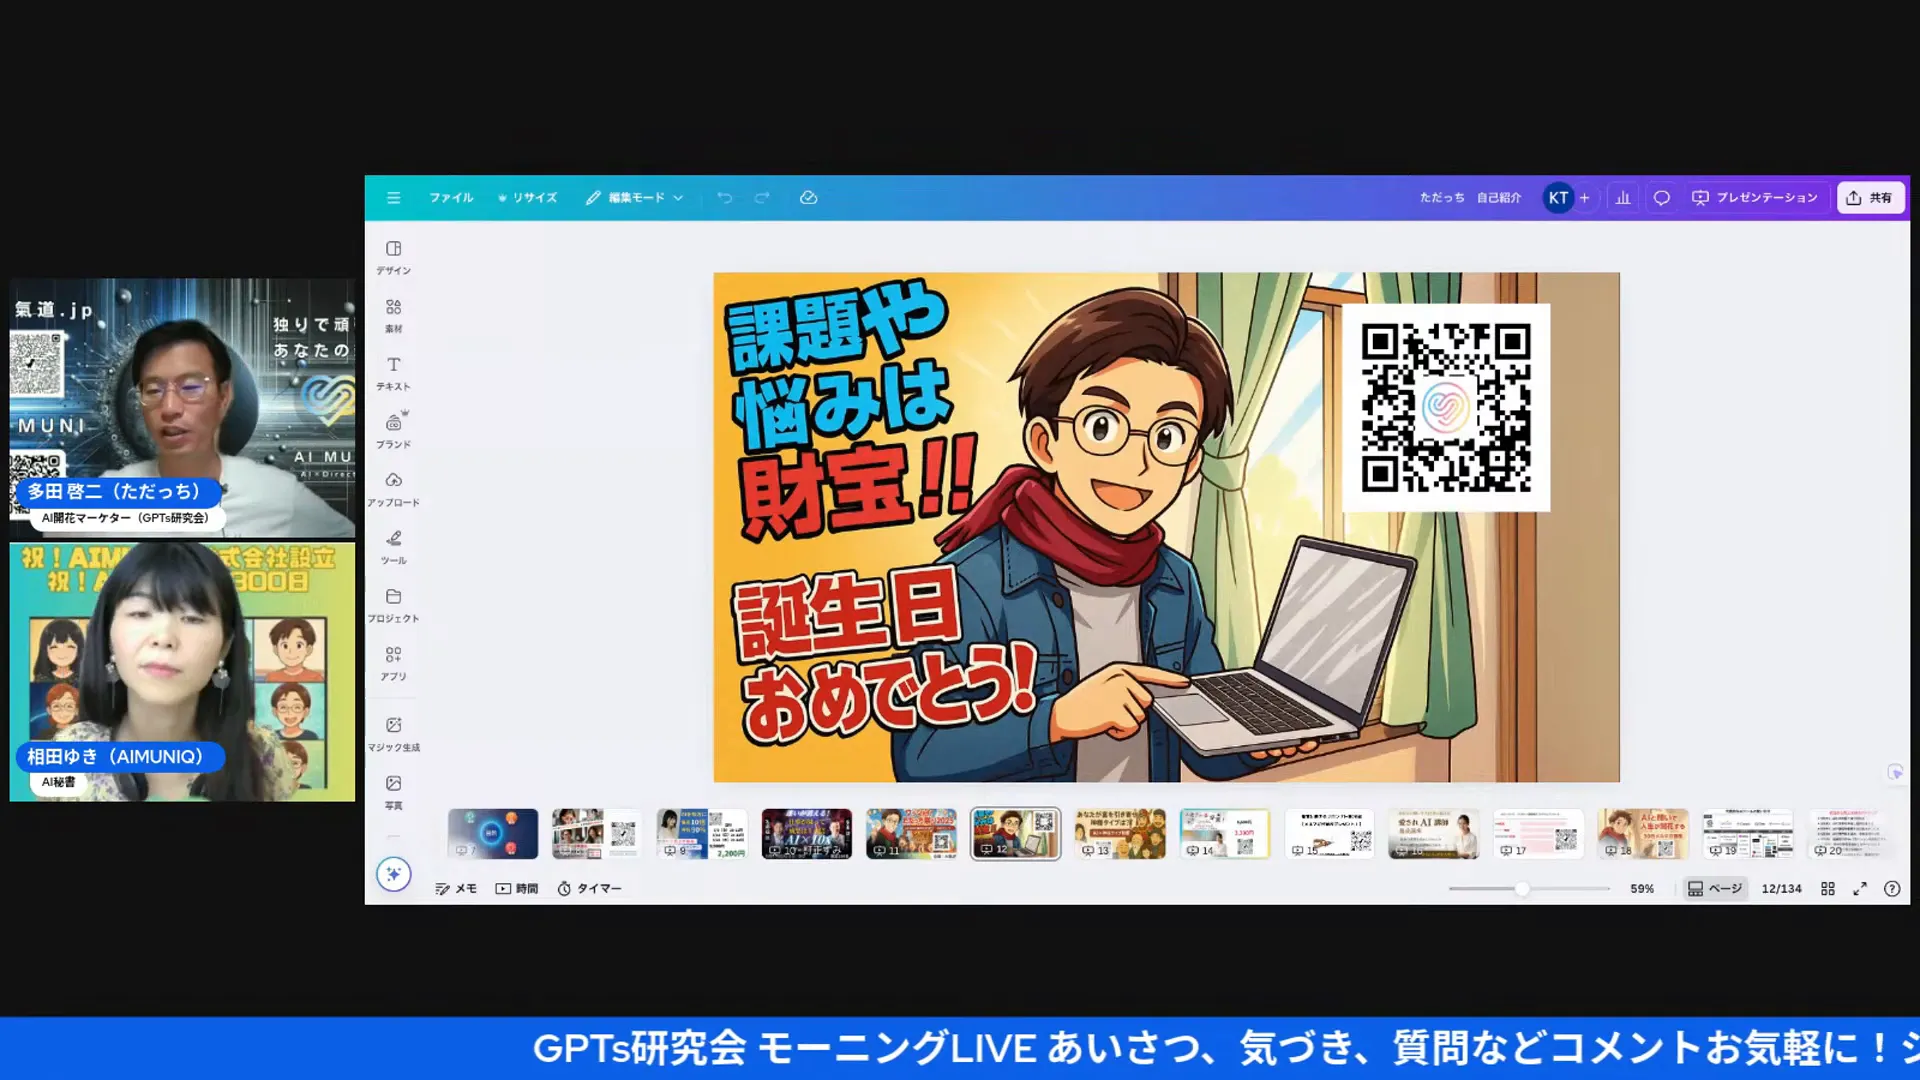1920x1080 pixels.
Task: Open the アップロード panel
Action: click(393, 489)
